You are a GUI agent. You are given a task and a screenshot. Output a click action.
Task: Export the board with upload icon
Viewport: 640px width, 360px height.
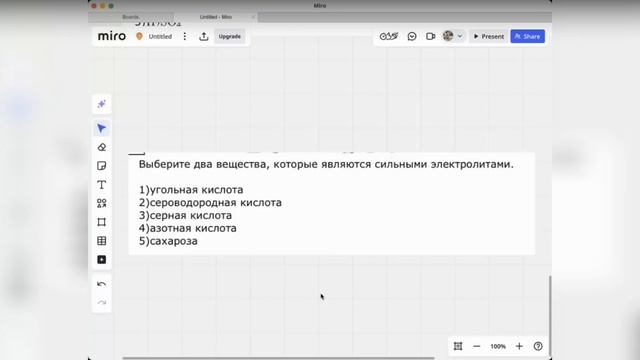coord(204,36)
